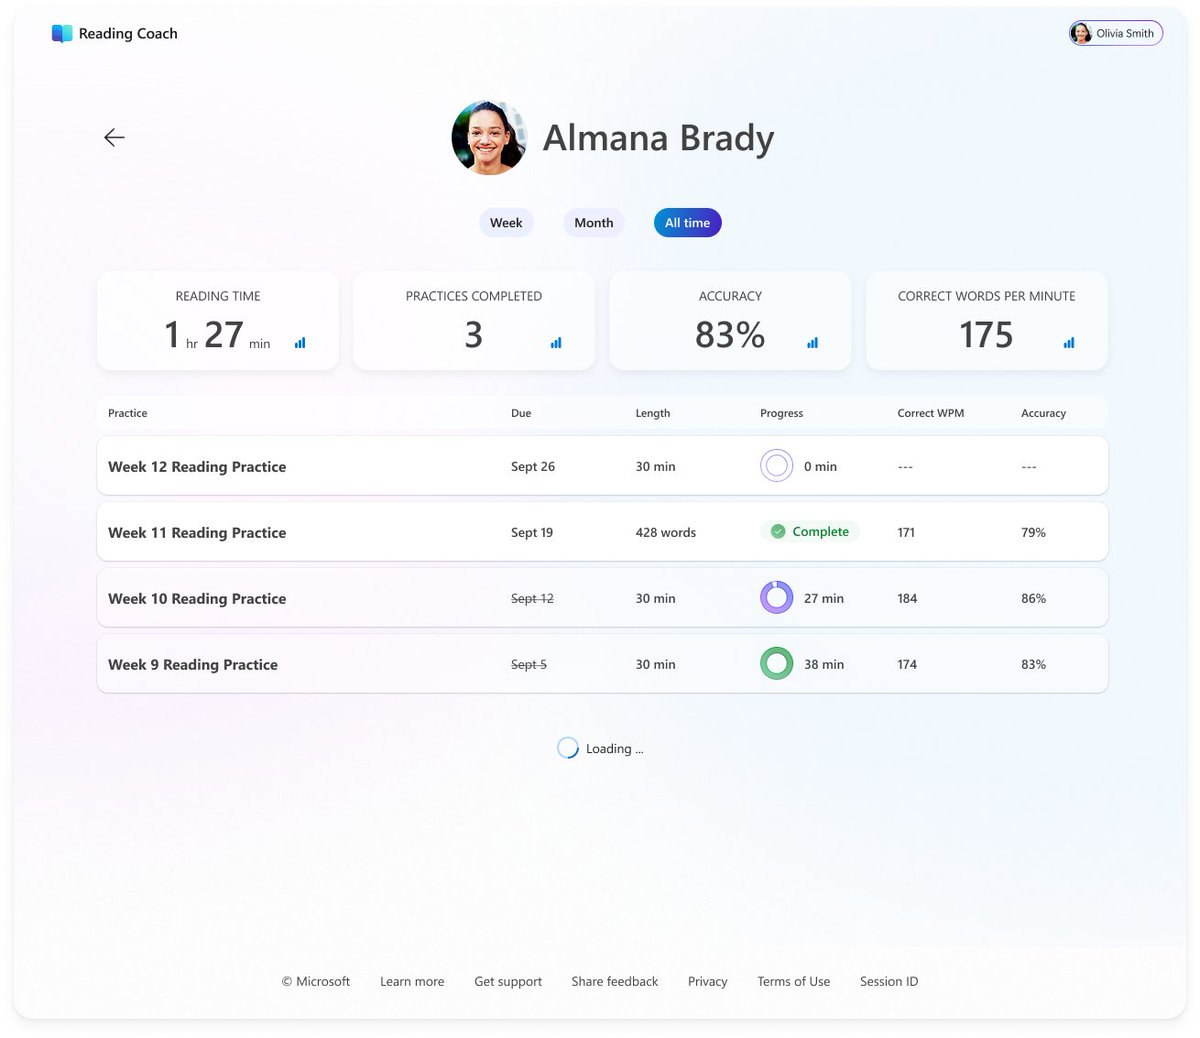Viewport: 1200px width, 1038px height.
Task: Click the Reading Coach app title
Action: pos(128,33)
